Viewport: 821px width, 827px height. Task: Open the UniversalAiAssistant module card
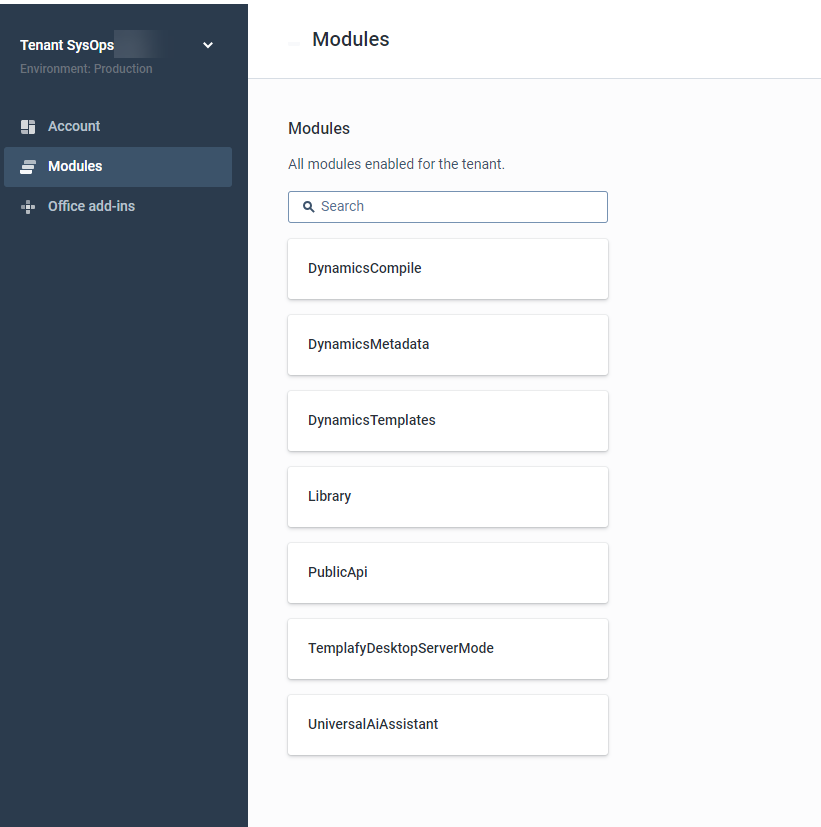[448, 725]
